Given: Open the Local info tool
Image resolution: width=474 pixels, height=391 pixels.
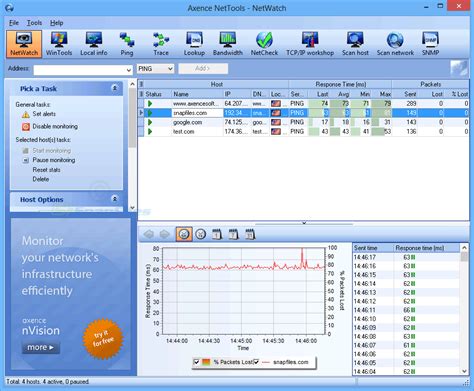Looking at the screenshot, I should click(94, 44).
